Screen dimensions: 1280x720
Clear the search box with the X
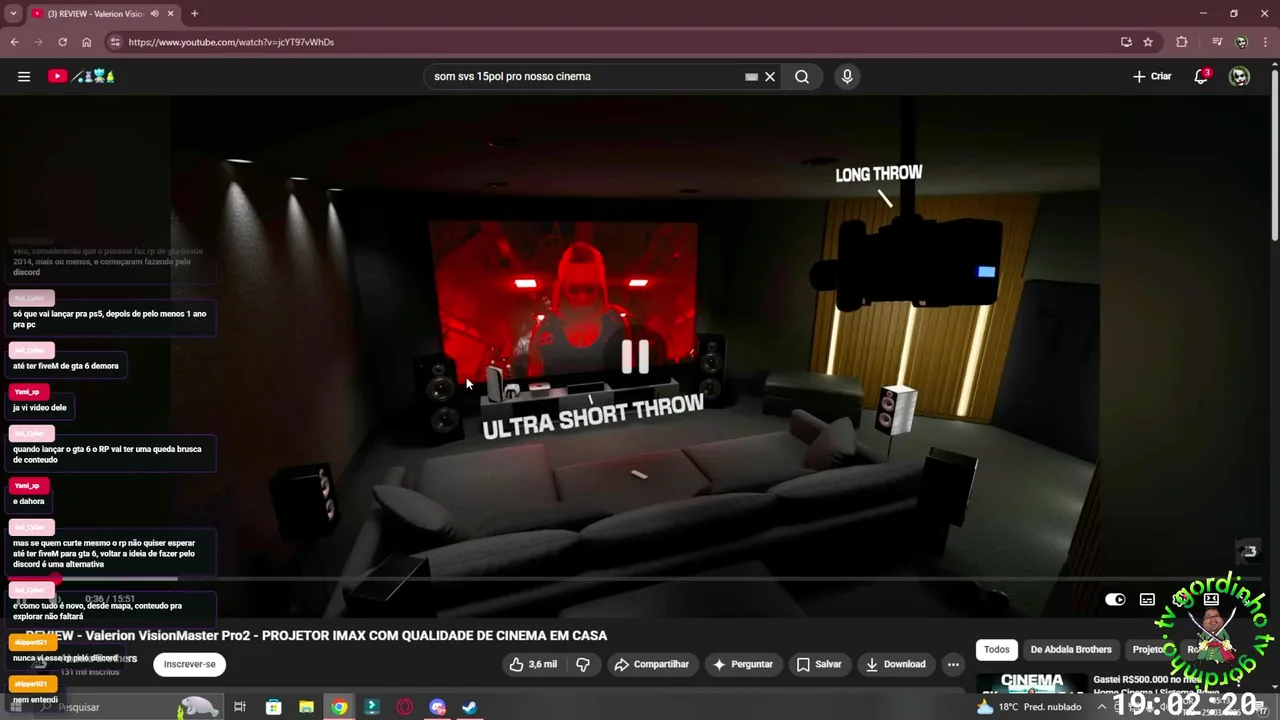(x=770, y=76)
